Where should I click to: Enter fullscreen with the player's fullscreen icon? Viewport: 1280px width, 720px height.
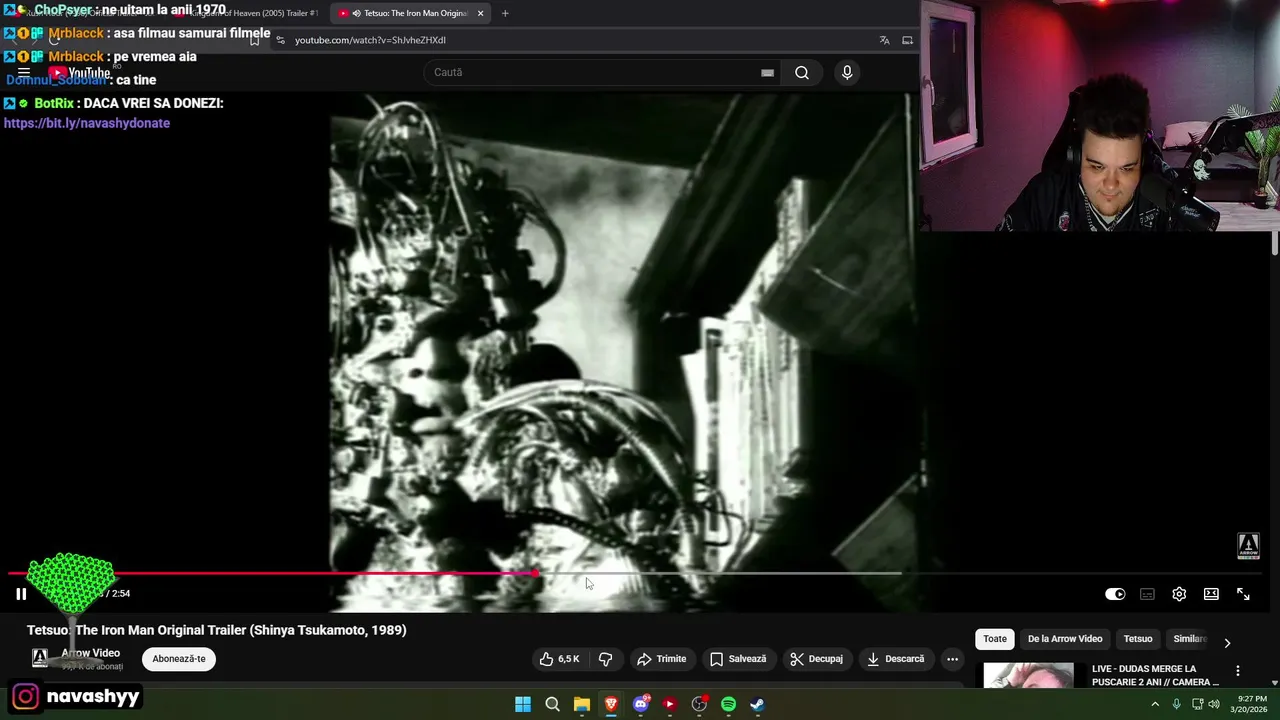click(1243, 594)
